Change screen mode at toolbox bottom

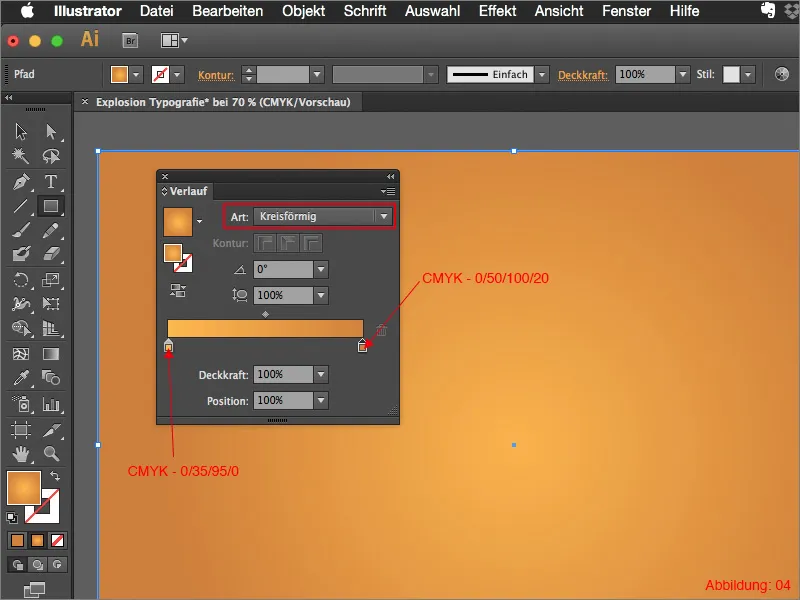(x=35, y=589)
